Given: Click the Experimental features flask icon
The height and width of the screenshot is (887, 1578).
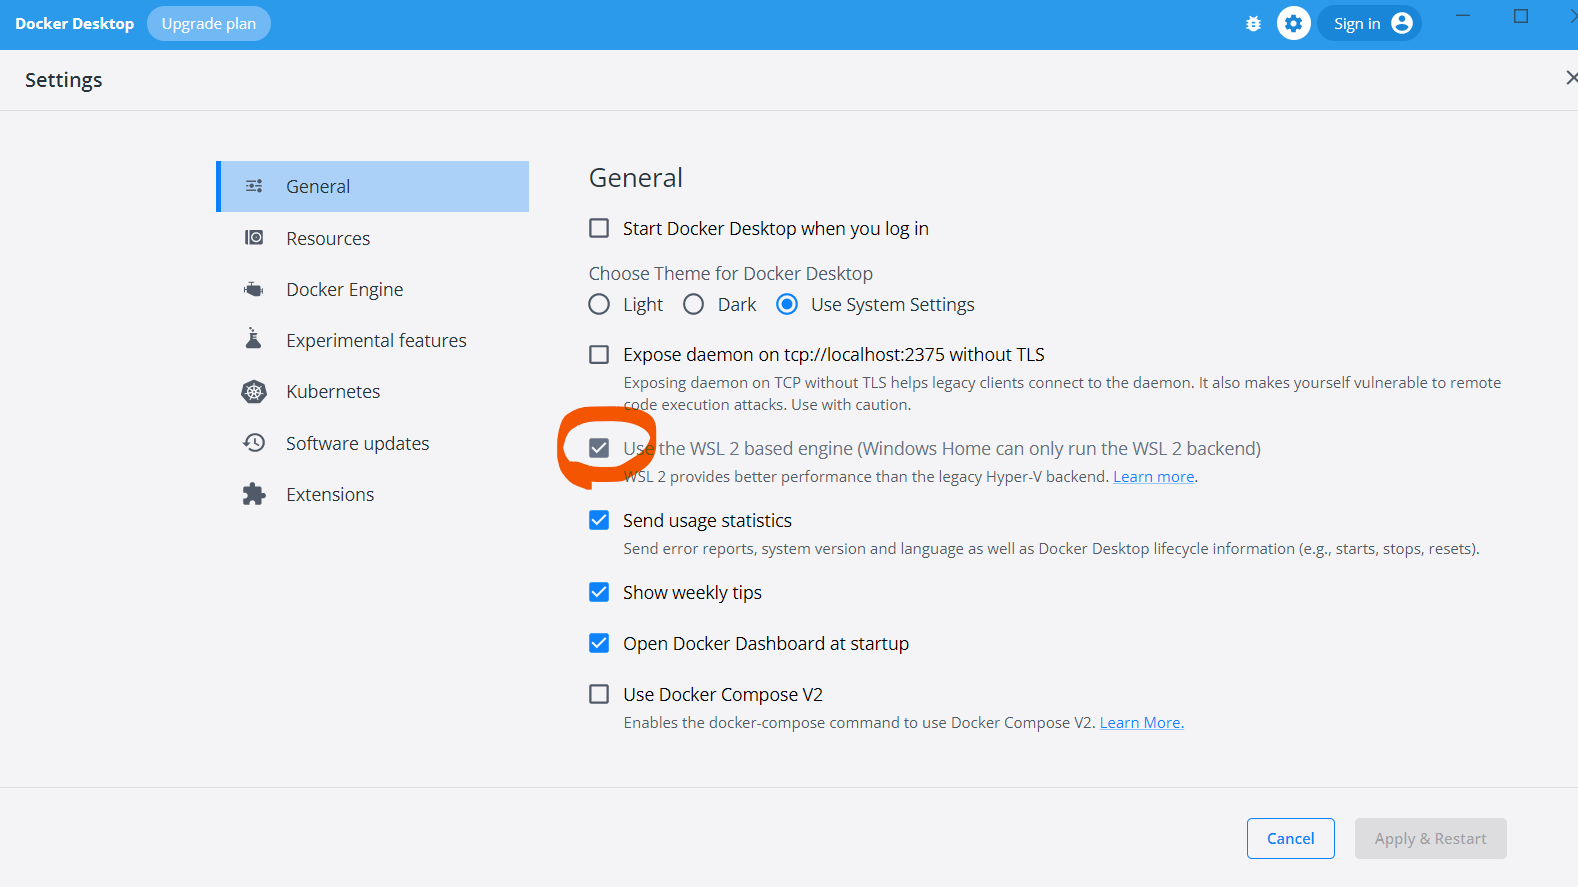Looking at the screenshot, I should (254, 339).
